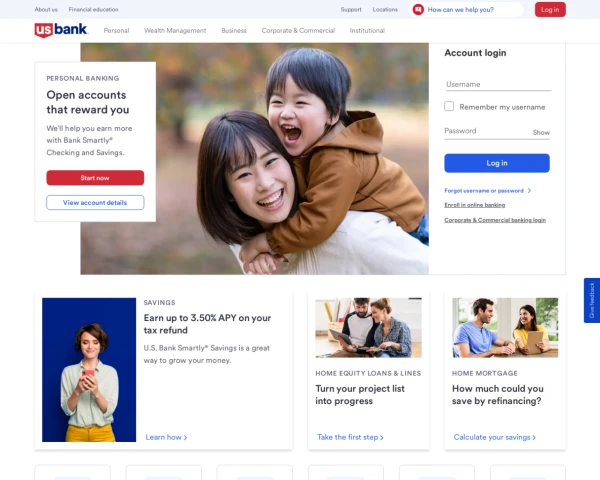Click Open accounts that reward you heading
This screenshot has height=480, width=600.
(88, 102)
